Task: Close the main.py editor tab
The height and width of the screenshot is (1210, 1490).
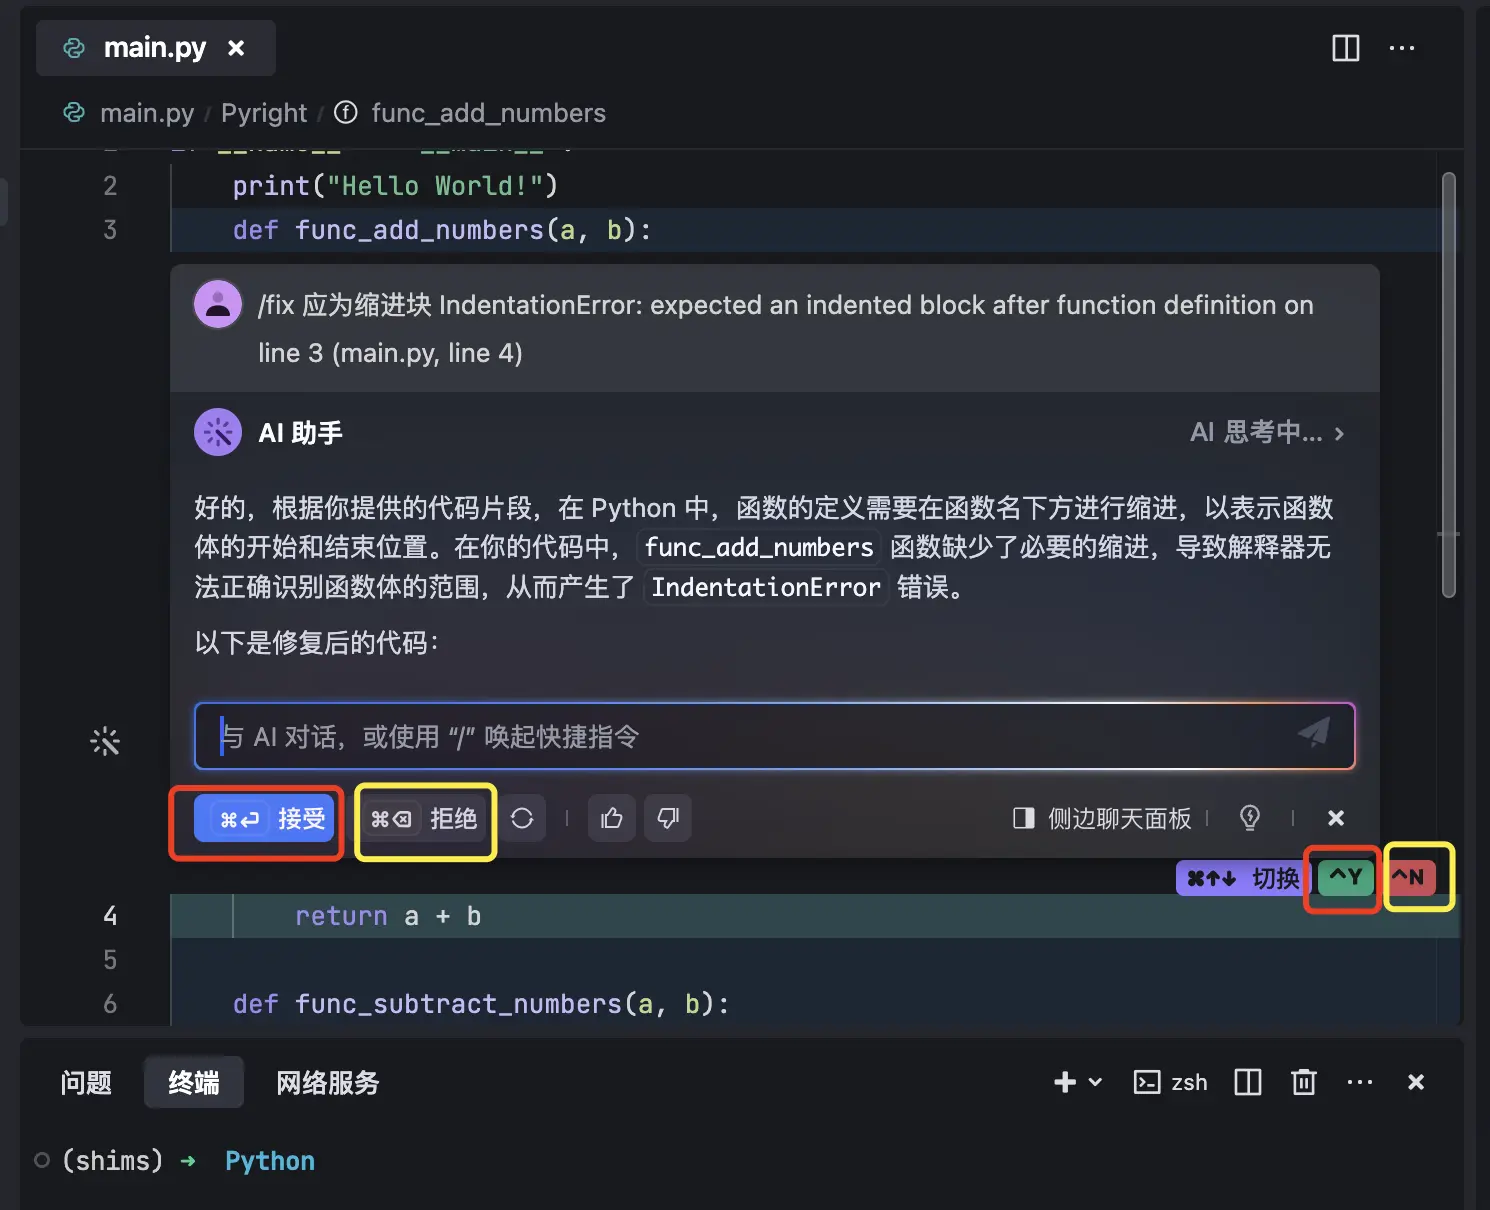Action: 236,48
